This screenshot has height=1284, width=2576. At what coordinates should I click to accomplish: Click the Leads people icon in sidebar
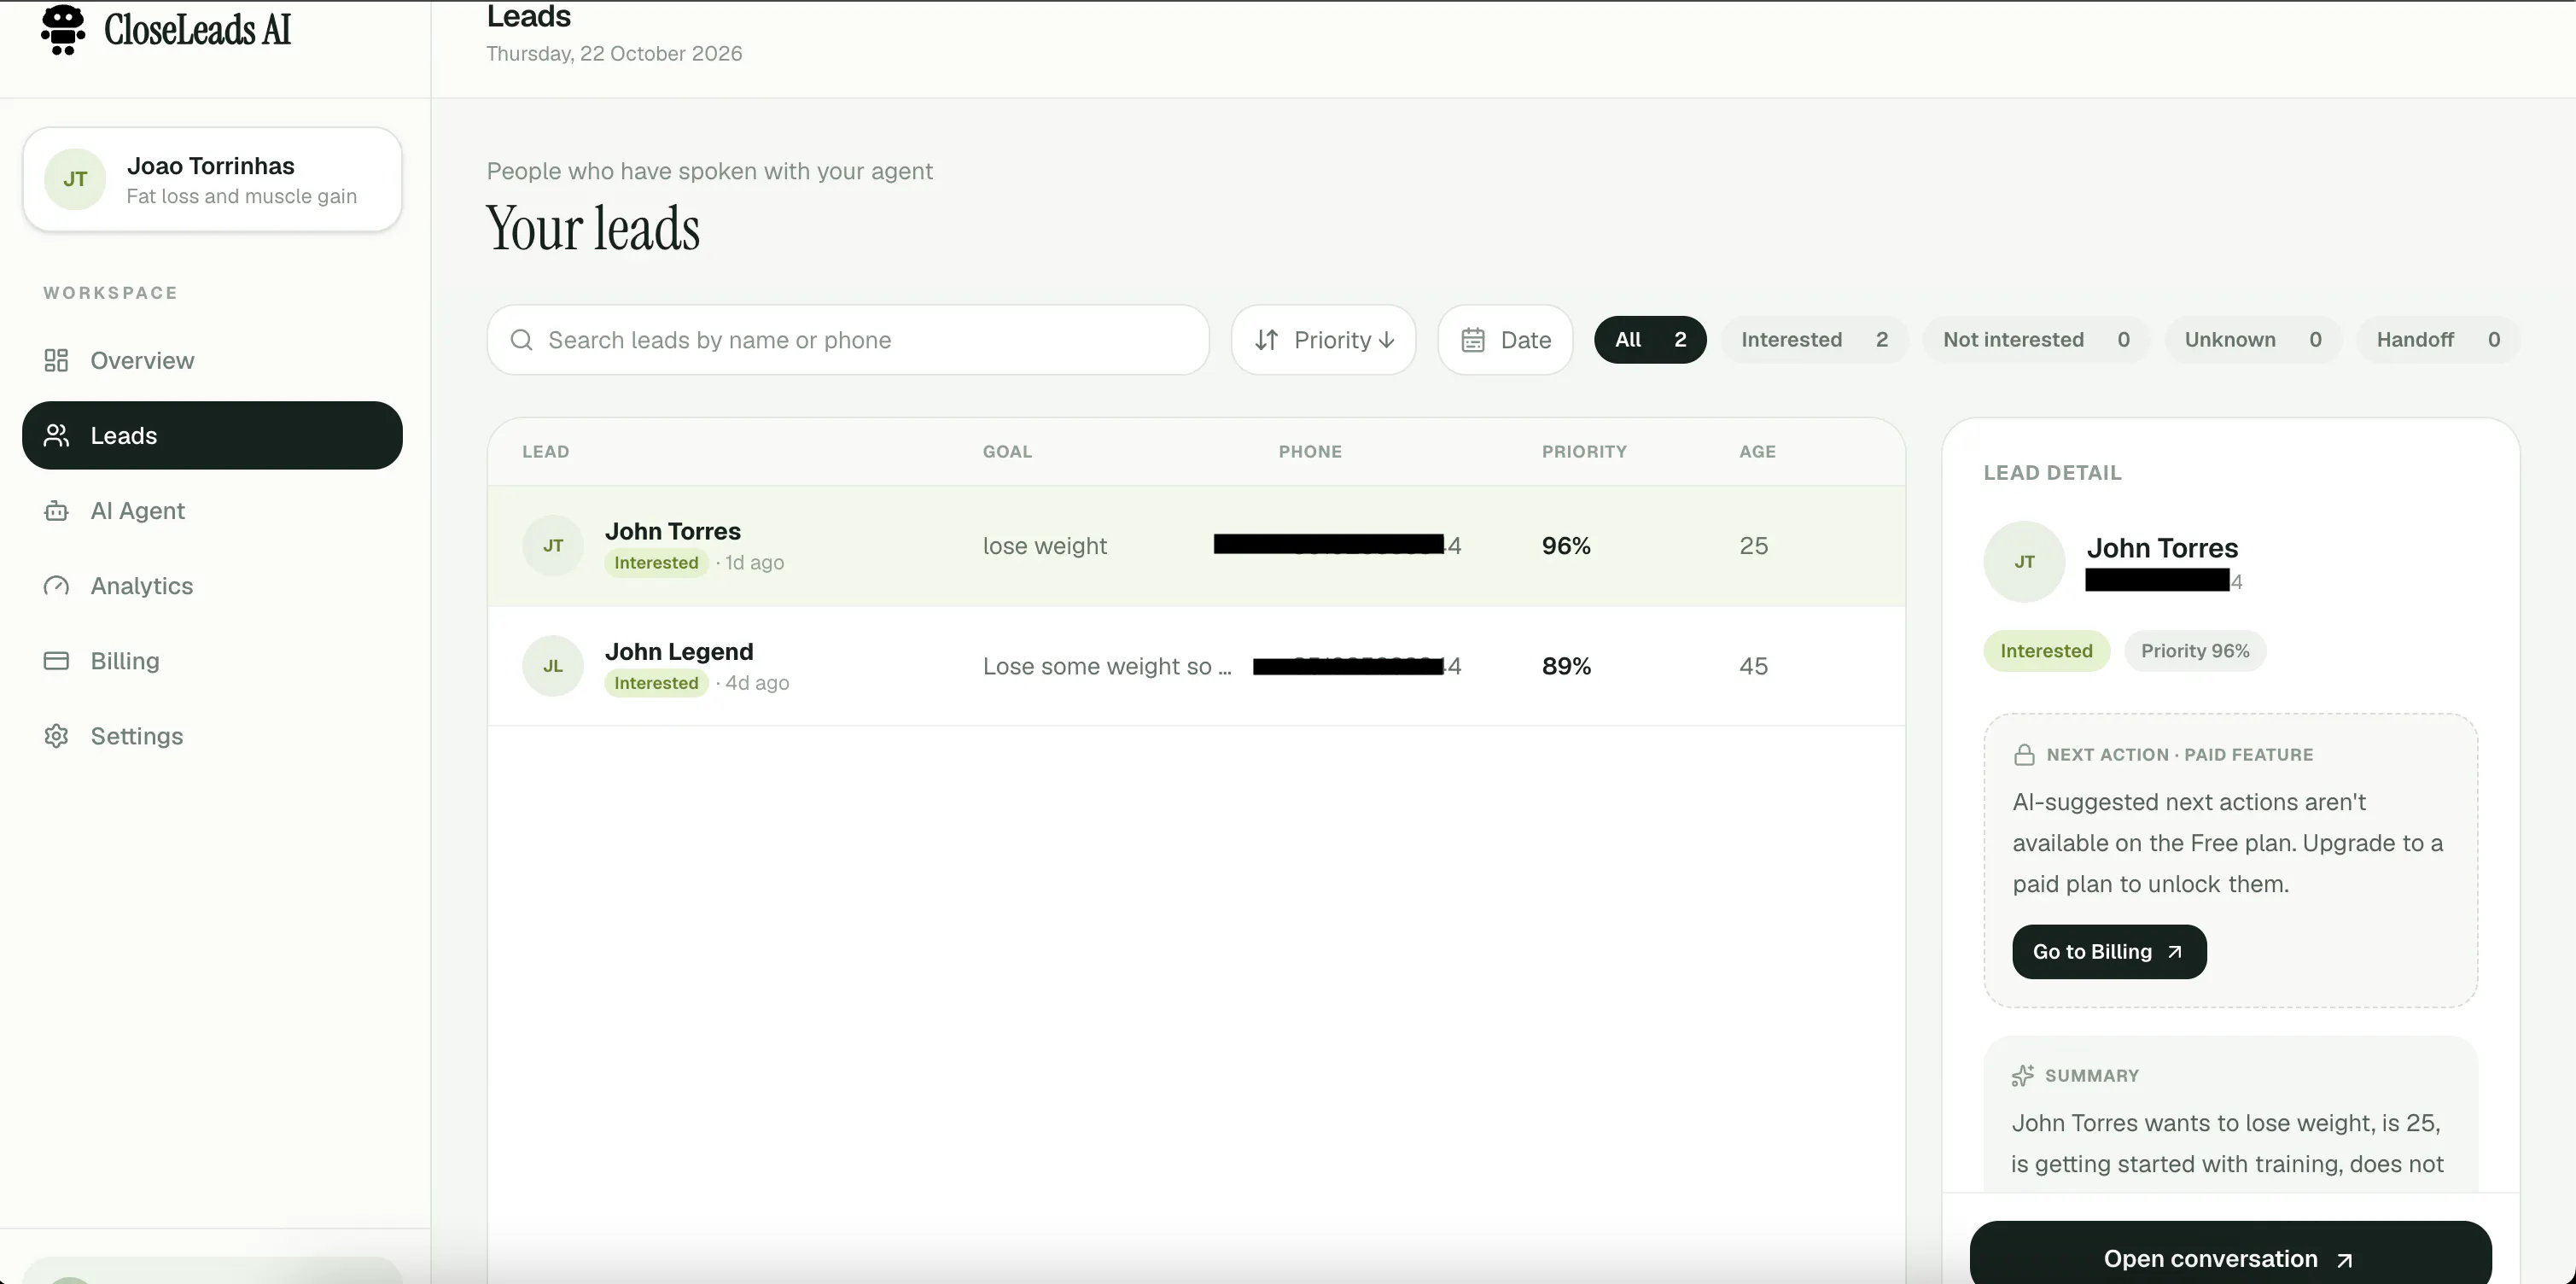pyautogui.click(x=56, y=435)
